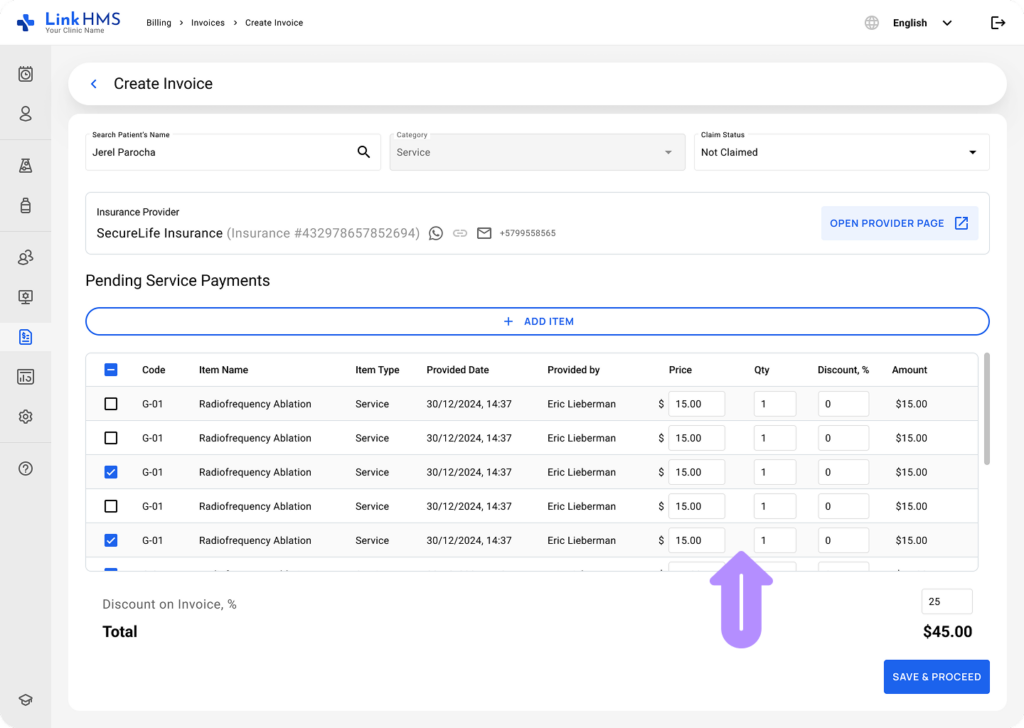Open the pharmacy bottle icon in sidebar
1024x728 pixels.
(25, 206)
